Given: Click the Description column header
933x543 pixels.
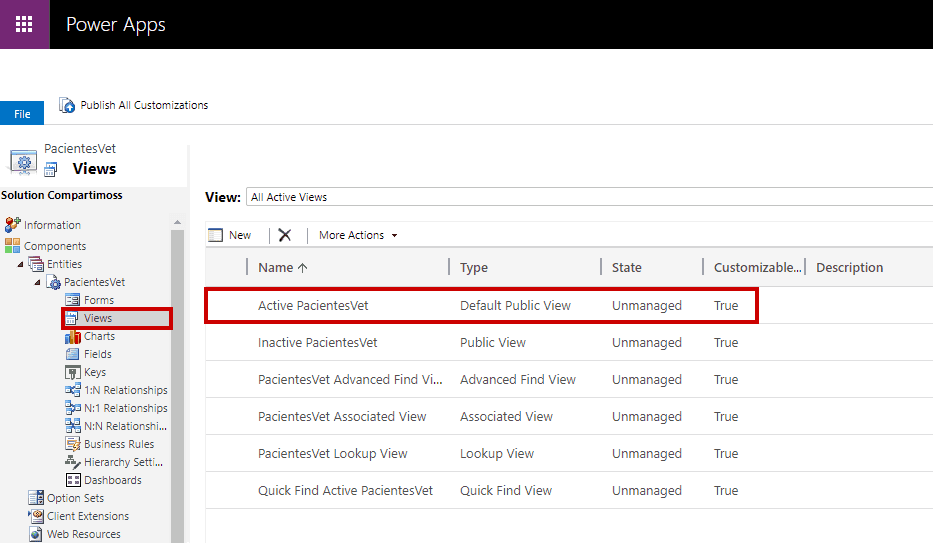Looking at the screenshot, I should (x=850, y=268).
